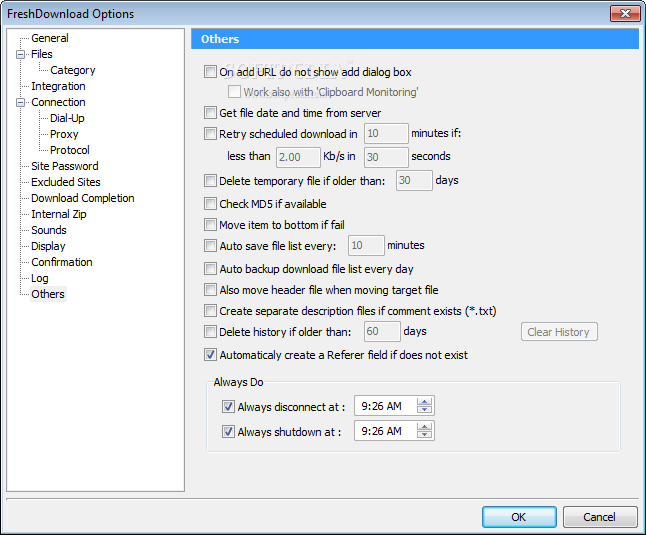
Task: Click auto save minutes field showing 10
Action: tap(366, 245)
